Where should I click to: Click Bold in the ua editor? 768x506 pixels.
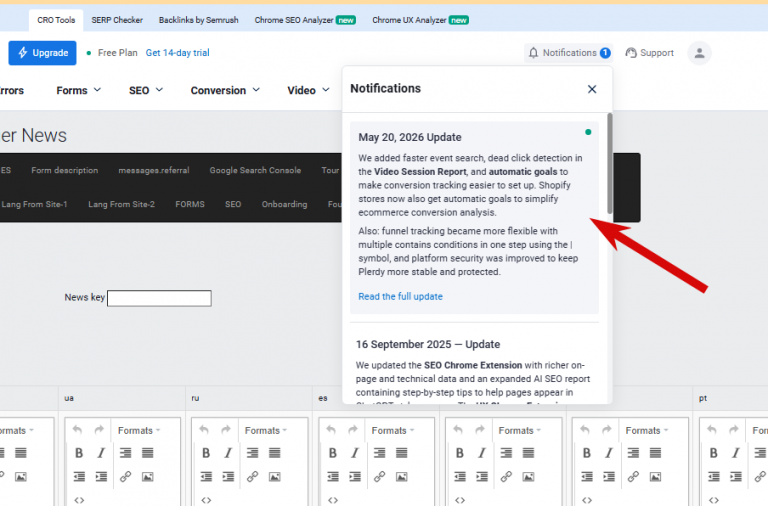(79, 453)
